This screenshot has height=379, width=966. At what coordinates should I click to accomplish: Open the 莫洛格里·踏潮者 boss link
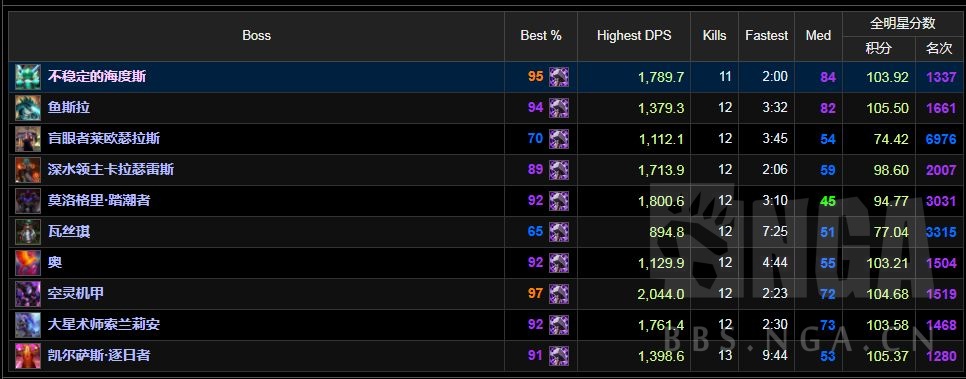tap(99, 201)
